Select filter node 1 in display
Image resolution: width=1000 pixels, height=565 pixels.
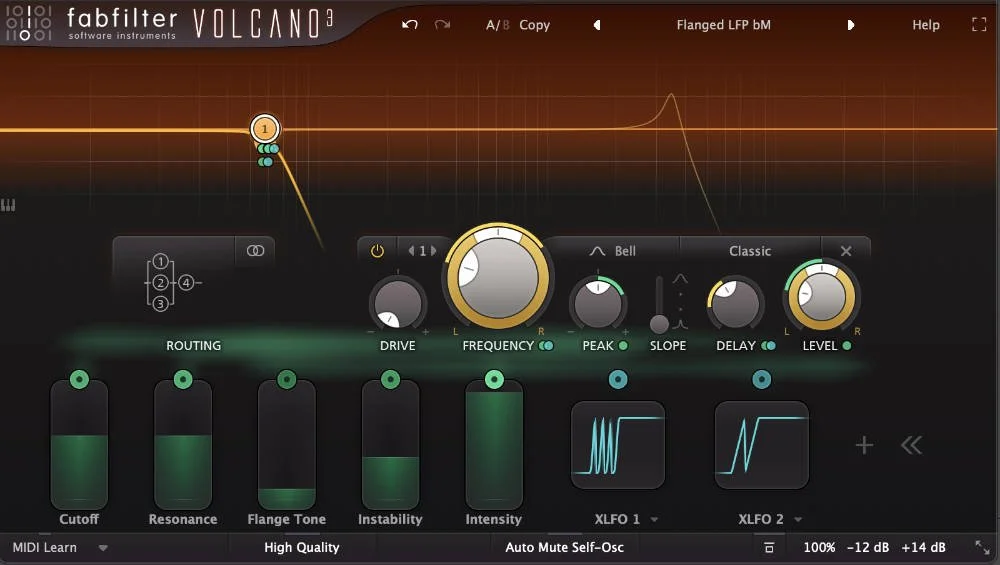(x=265, y=129)
